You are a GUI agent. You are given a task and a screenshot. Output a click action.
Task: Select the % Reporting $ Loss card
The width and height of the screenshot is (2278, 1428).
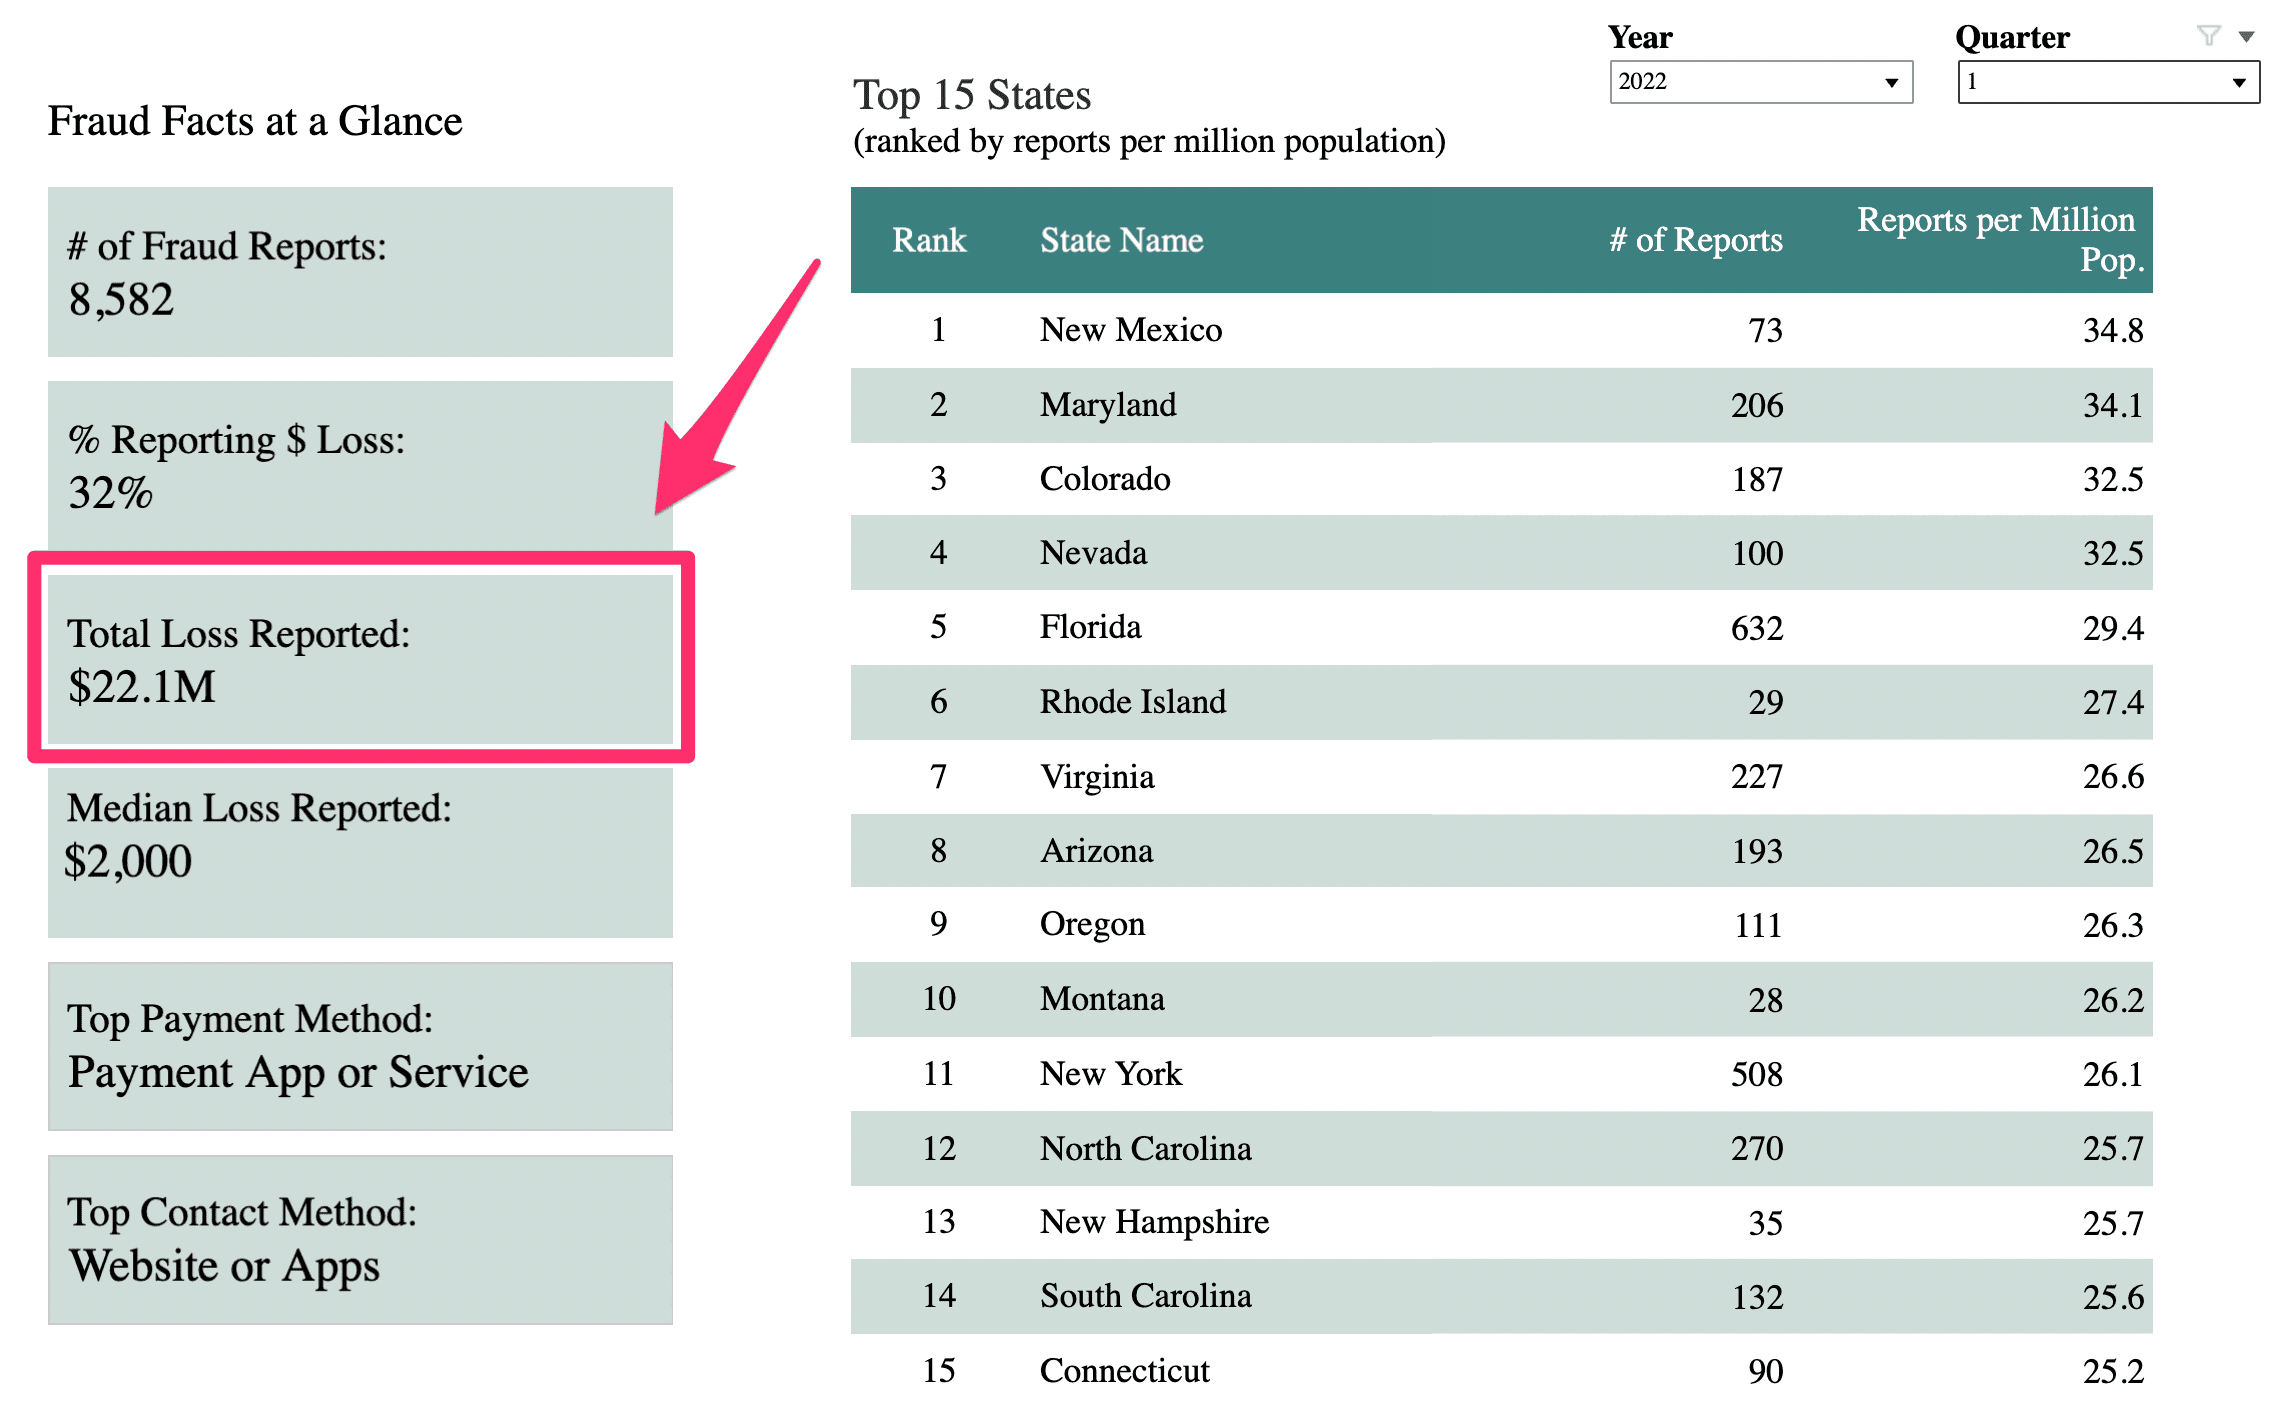point(360,465)
